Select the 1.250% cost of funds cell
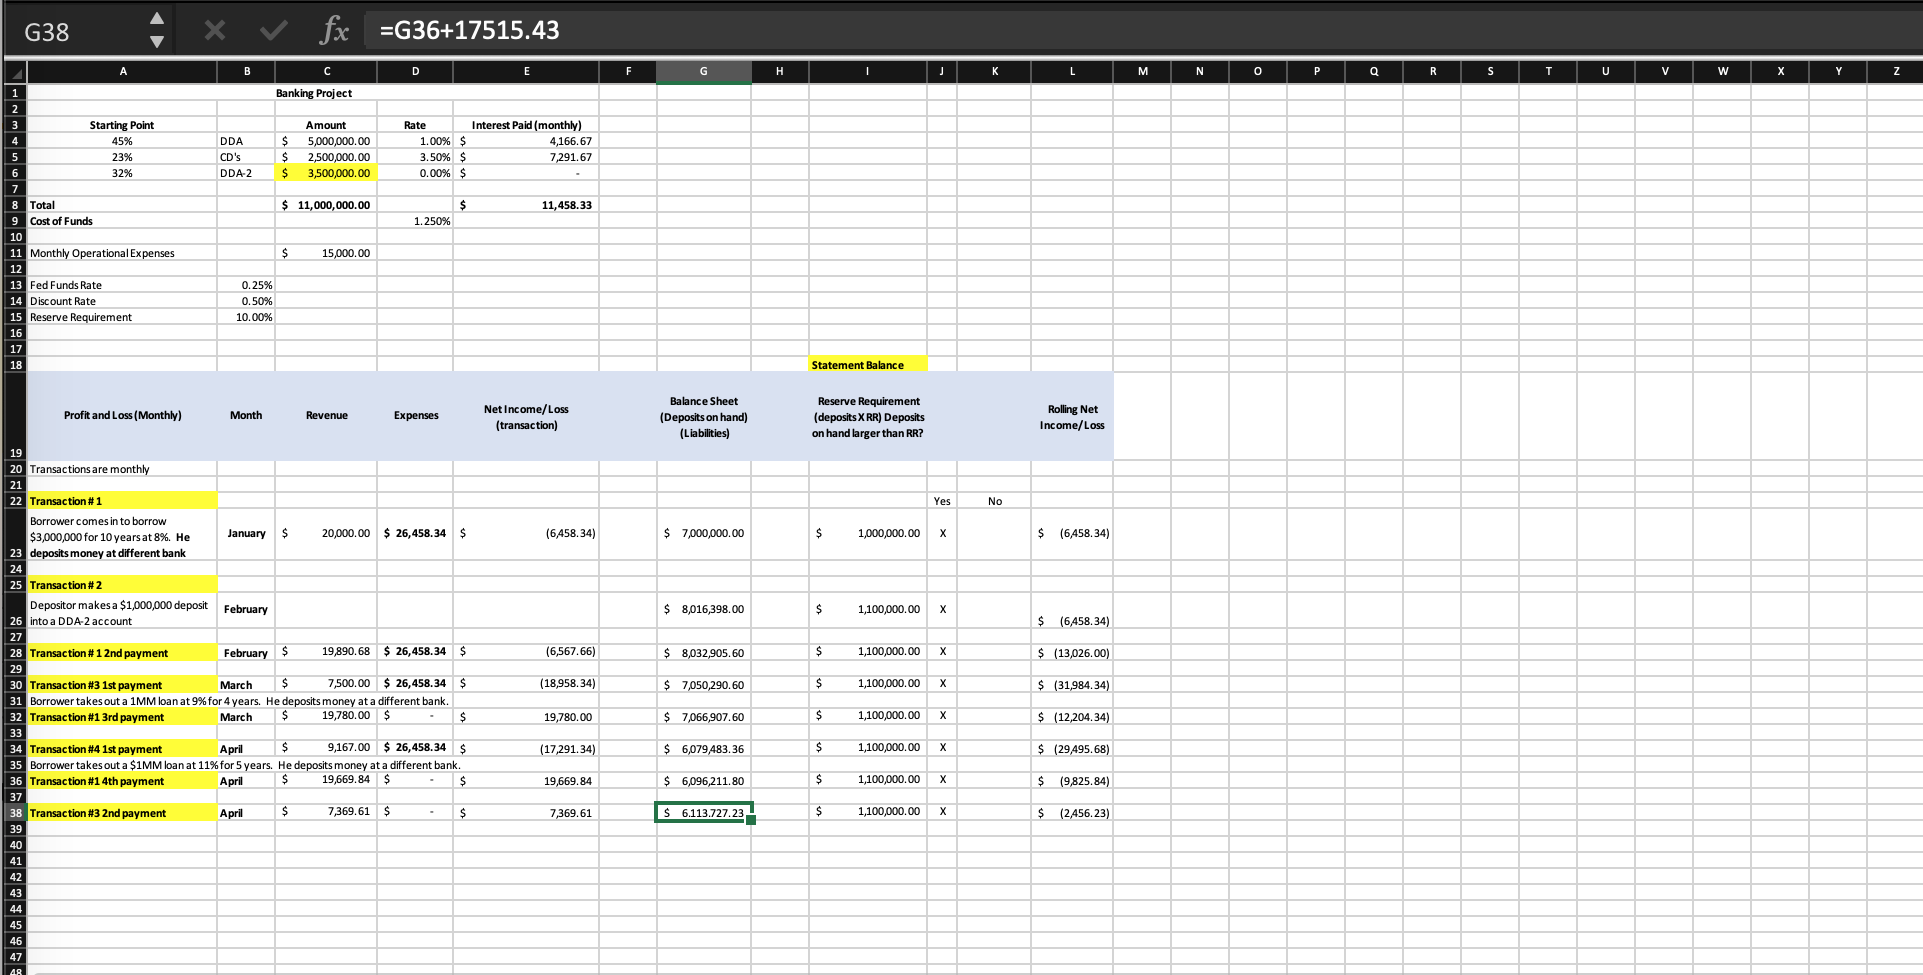The width and height of the screenshot is (1923, 975). pos(415,221)
